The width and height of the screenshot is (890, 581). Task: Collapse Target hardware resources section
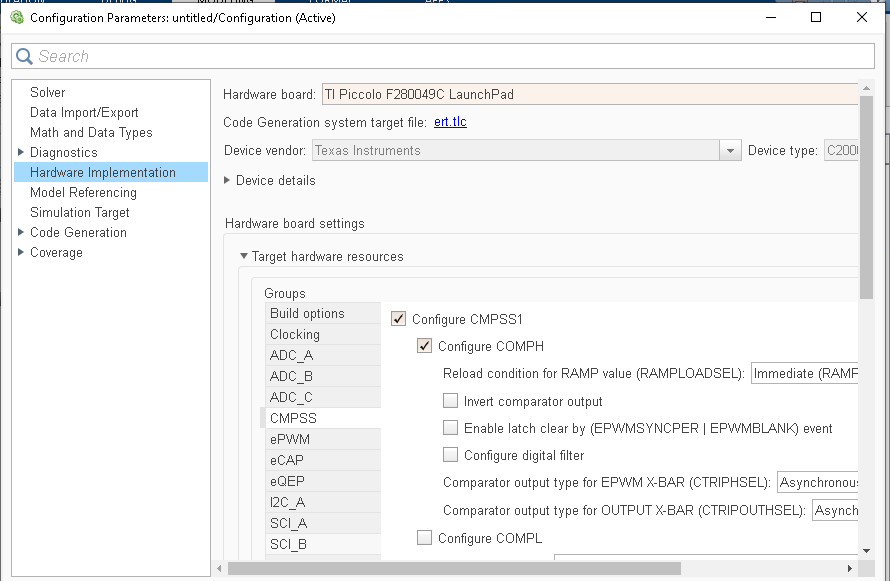tap(244, 257)
